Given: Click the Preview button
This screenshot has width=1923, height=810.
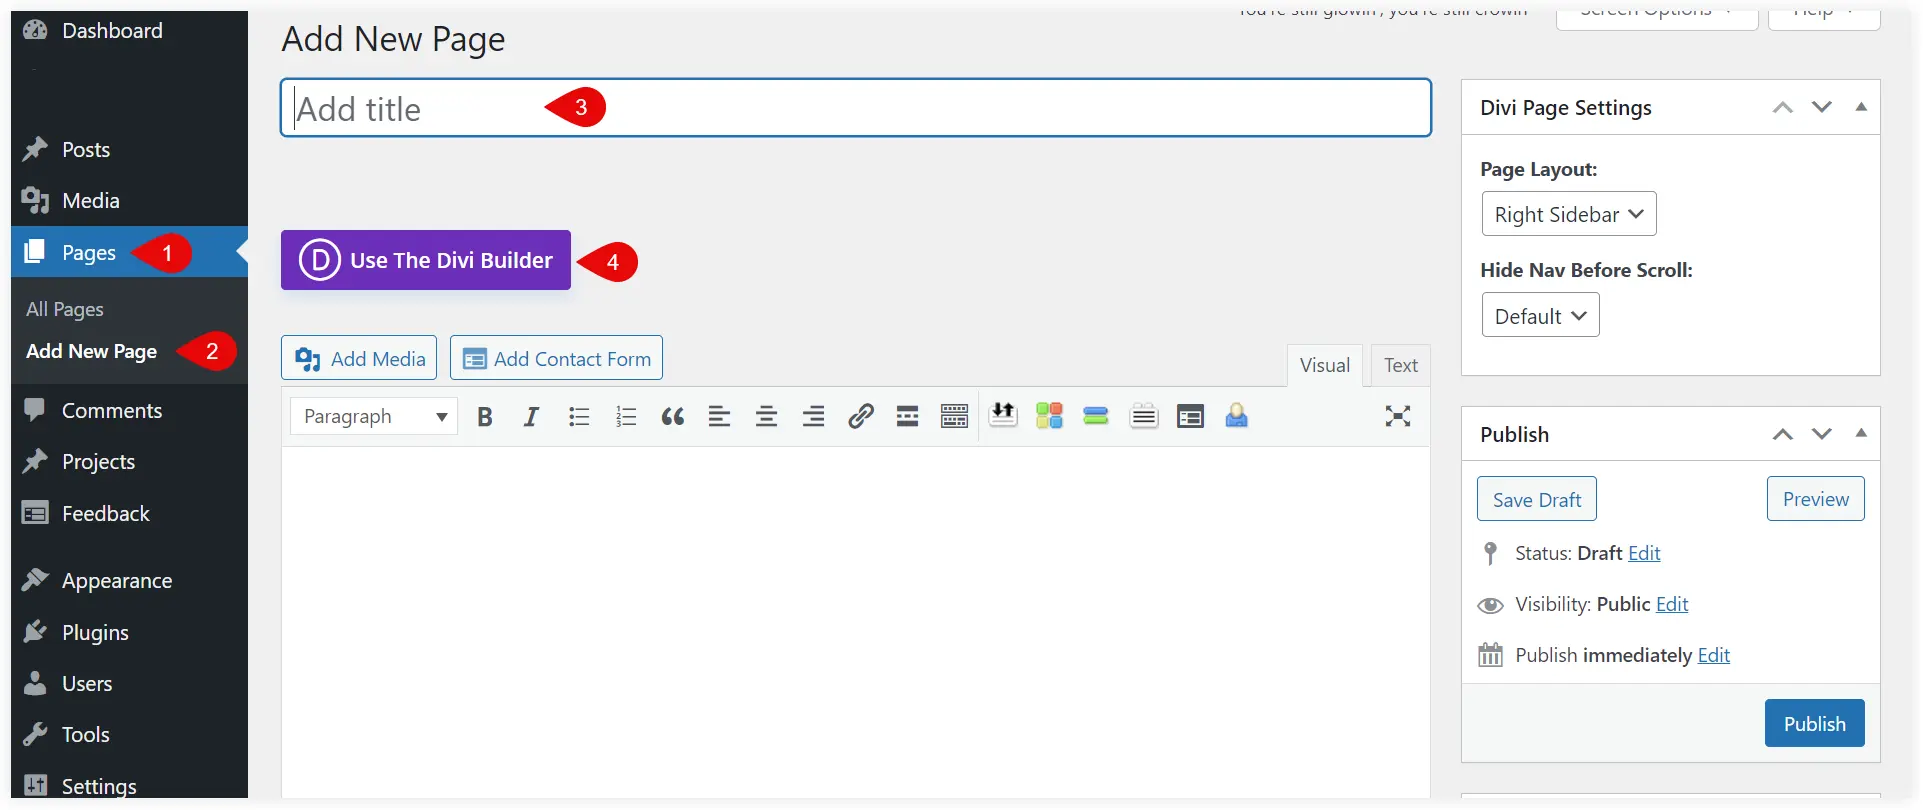Looking at the screenshot, I should [1816, 499].
